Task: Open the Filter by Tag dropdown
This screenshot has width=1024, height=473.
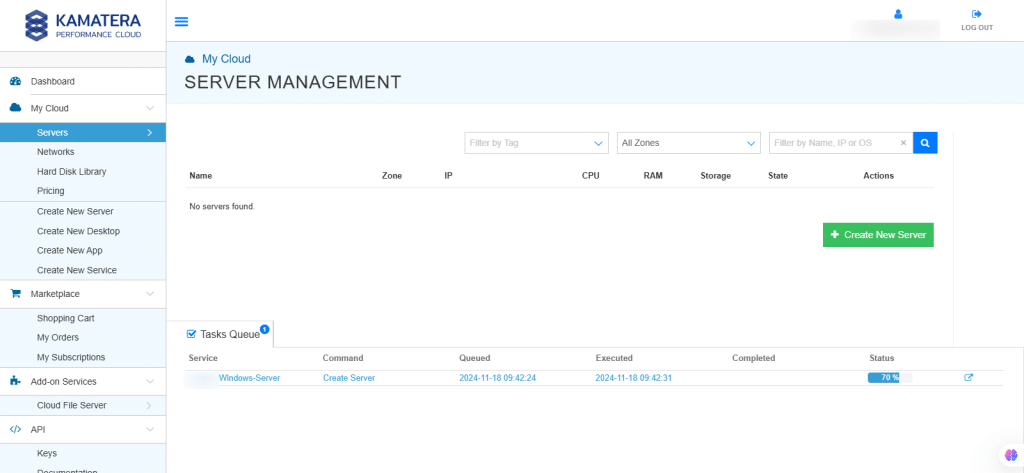Action: [x=536, y=143]
